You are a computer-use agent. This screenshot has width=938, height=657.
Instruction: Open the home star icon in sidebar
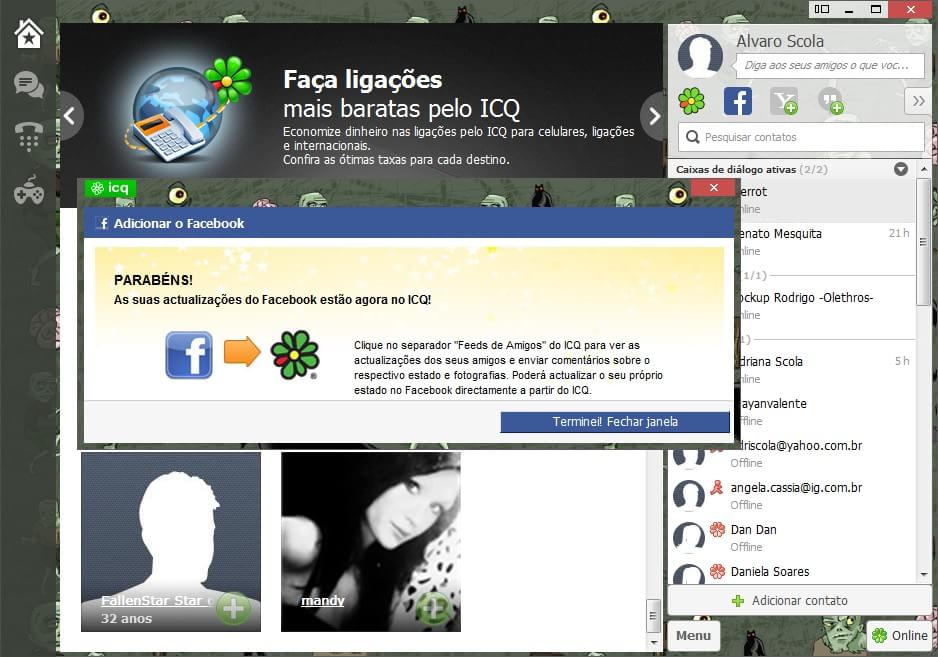(29, 34)
